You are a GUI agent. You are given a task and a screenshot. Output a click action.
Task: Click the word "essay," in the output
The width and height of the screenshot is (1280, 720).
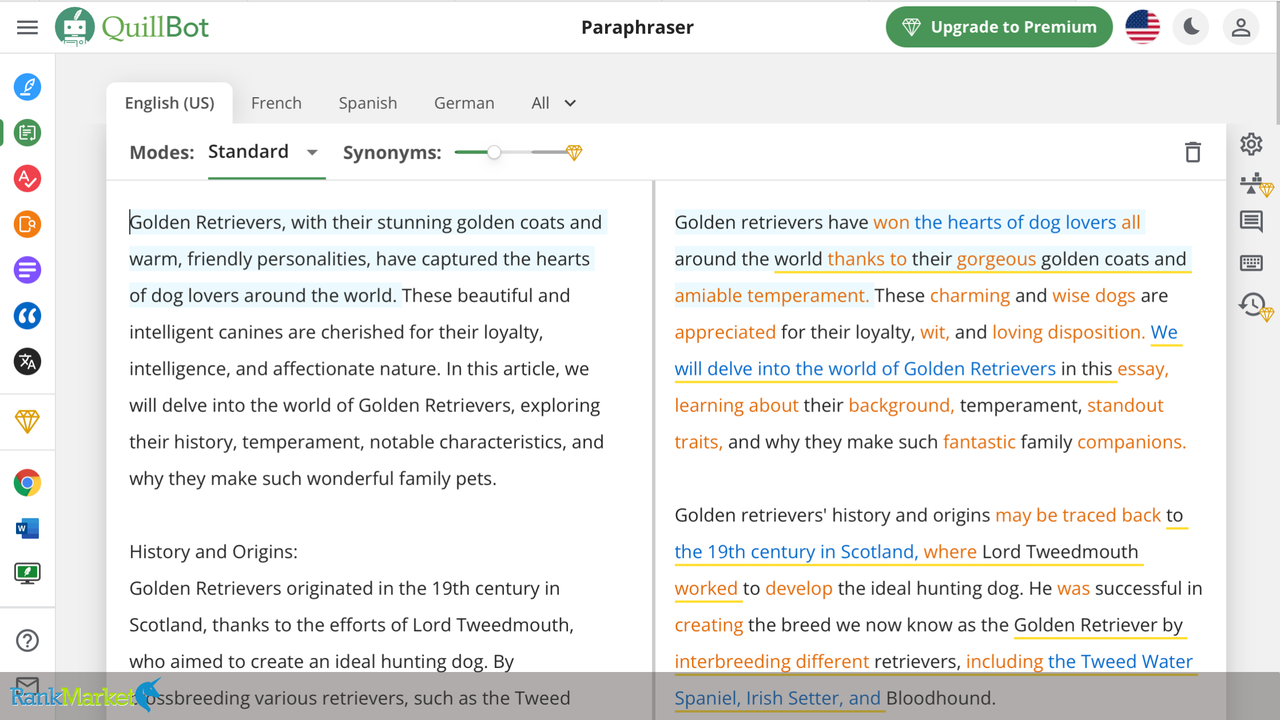pyautogui.click(x=1143, y=369)
